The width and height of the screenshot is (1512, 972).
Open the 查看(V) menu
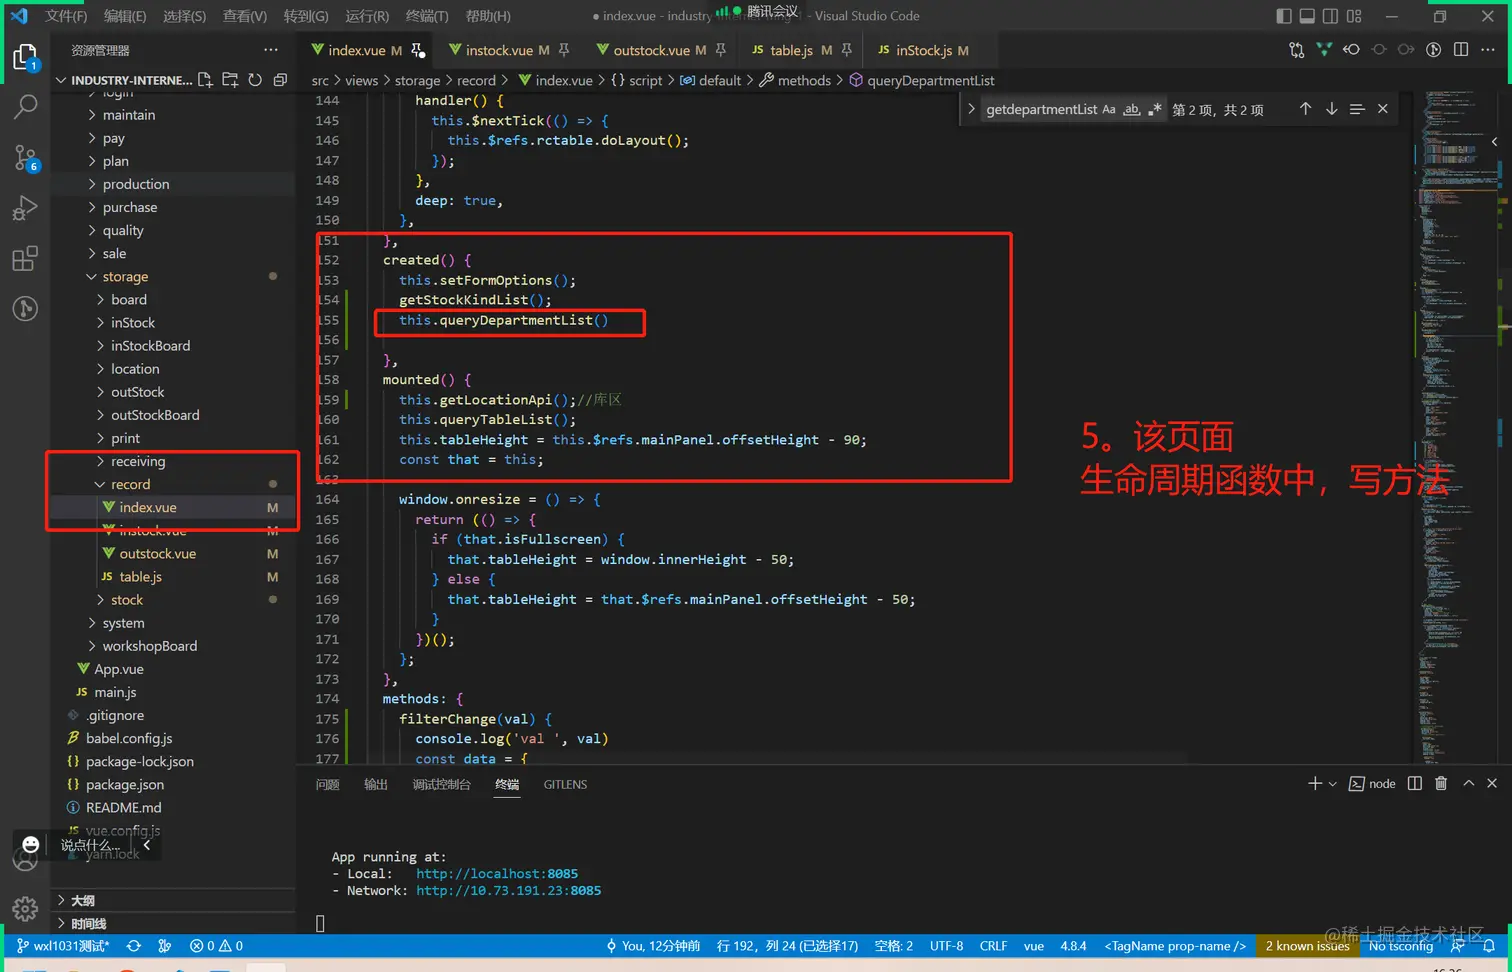coord(244,16)
